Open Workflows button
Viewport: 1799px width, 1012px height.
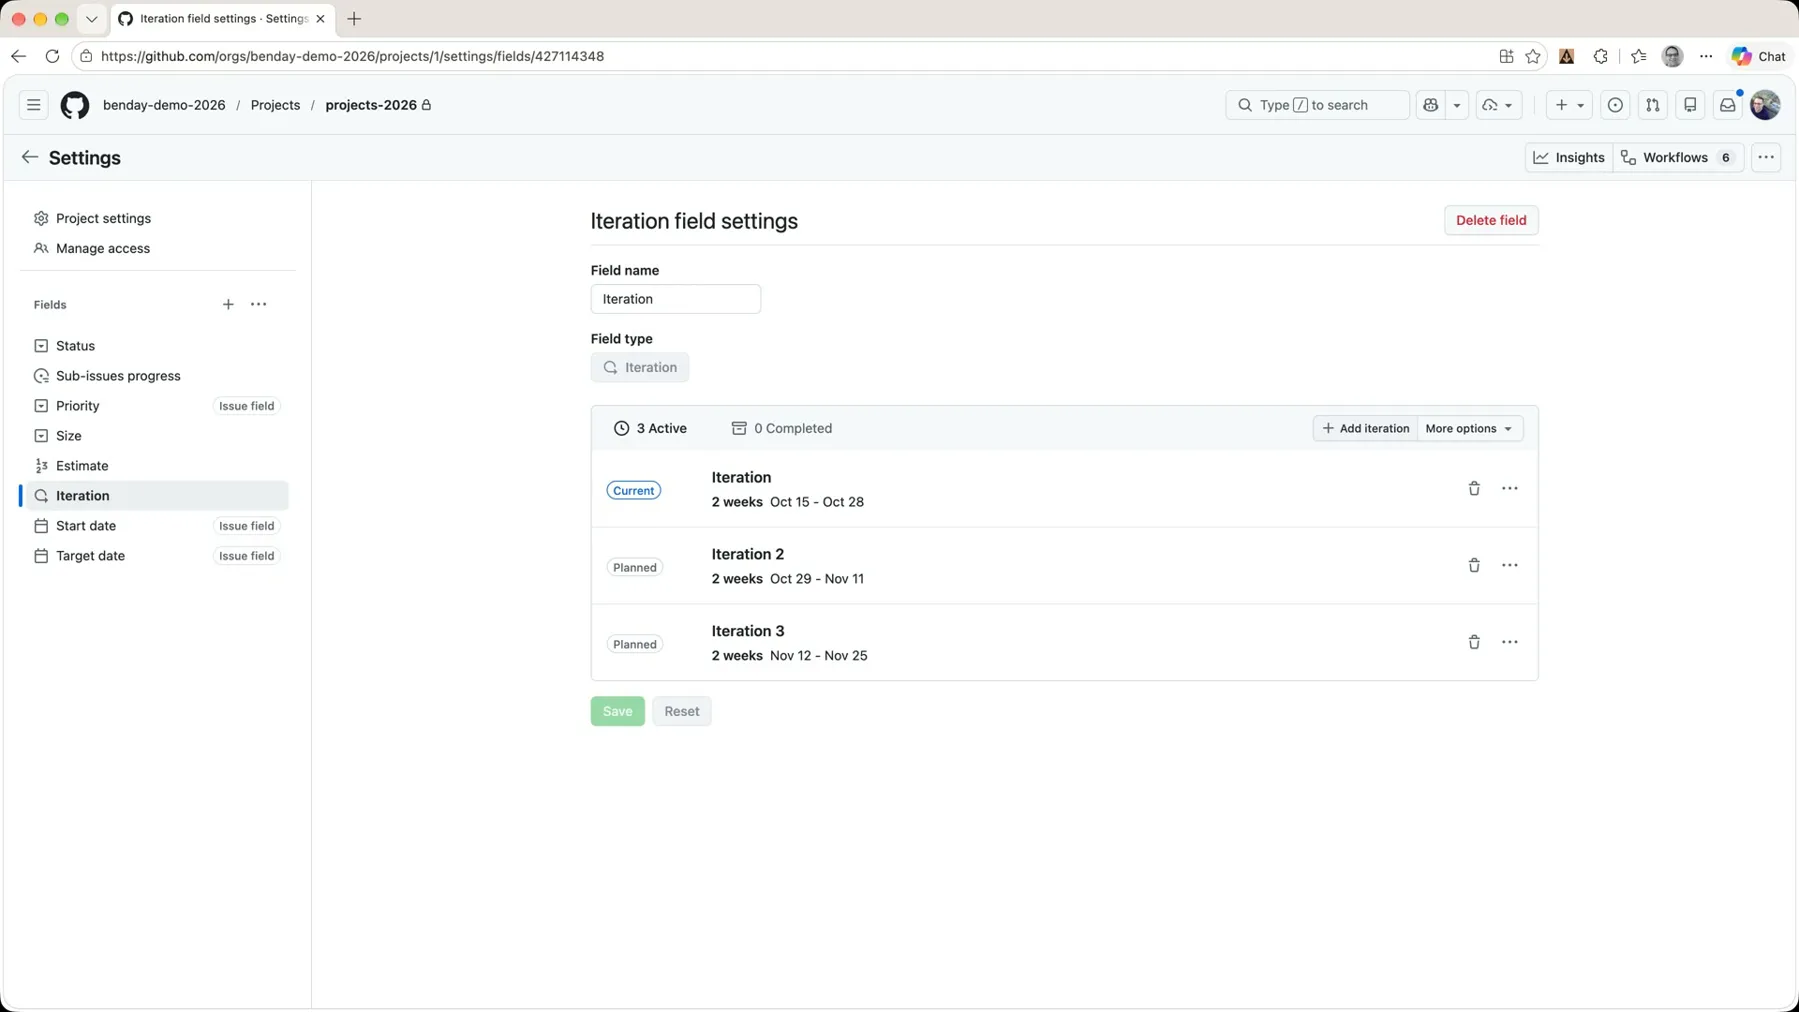tap(1678, 157)
